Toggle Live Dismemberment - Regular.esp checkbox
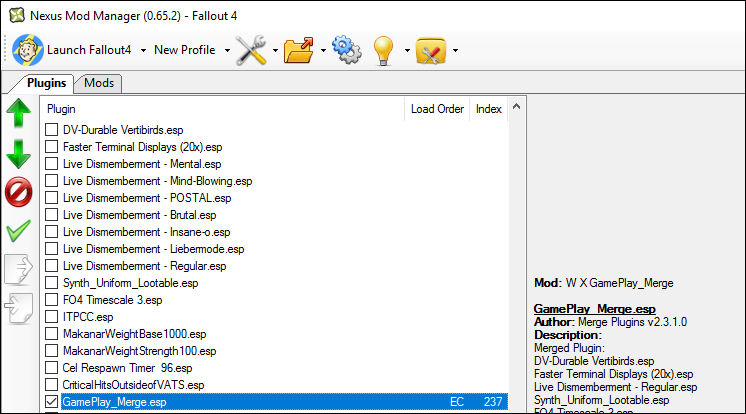746x414 pixels. (x=51, y=266)
